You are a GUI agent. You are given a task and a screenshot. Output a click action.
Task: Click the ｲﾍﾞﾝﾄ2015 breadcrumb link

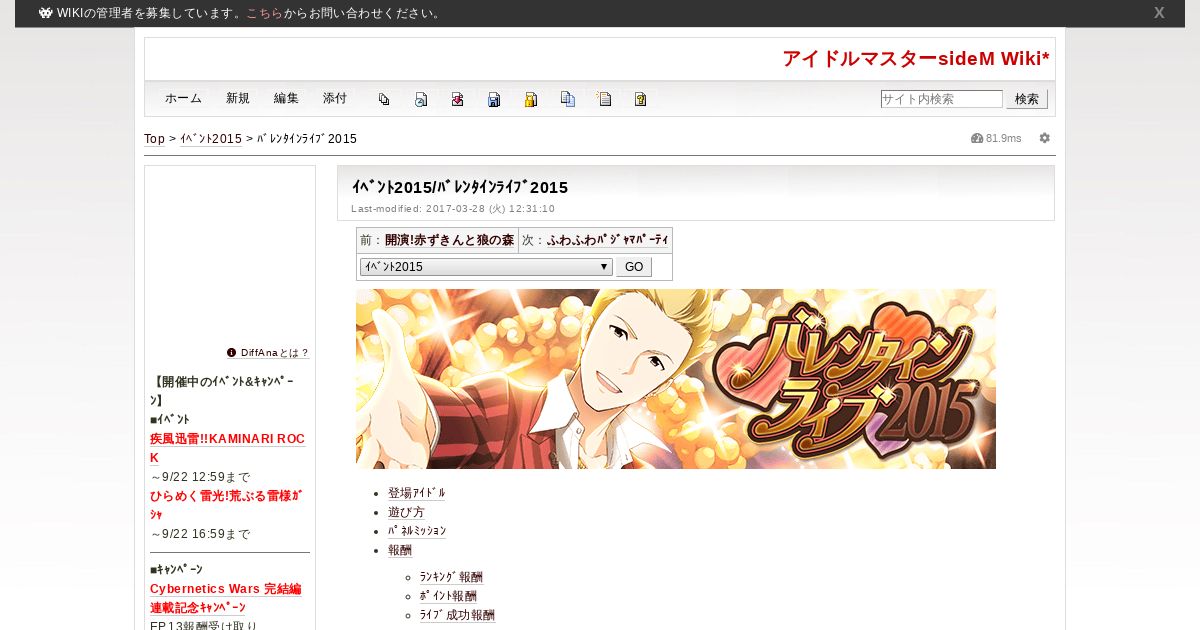(x=211, y=139)
